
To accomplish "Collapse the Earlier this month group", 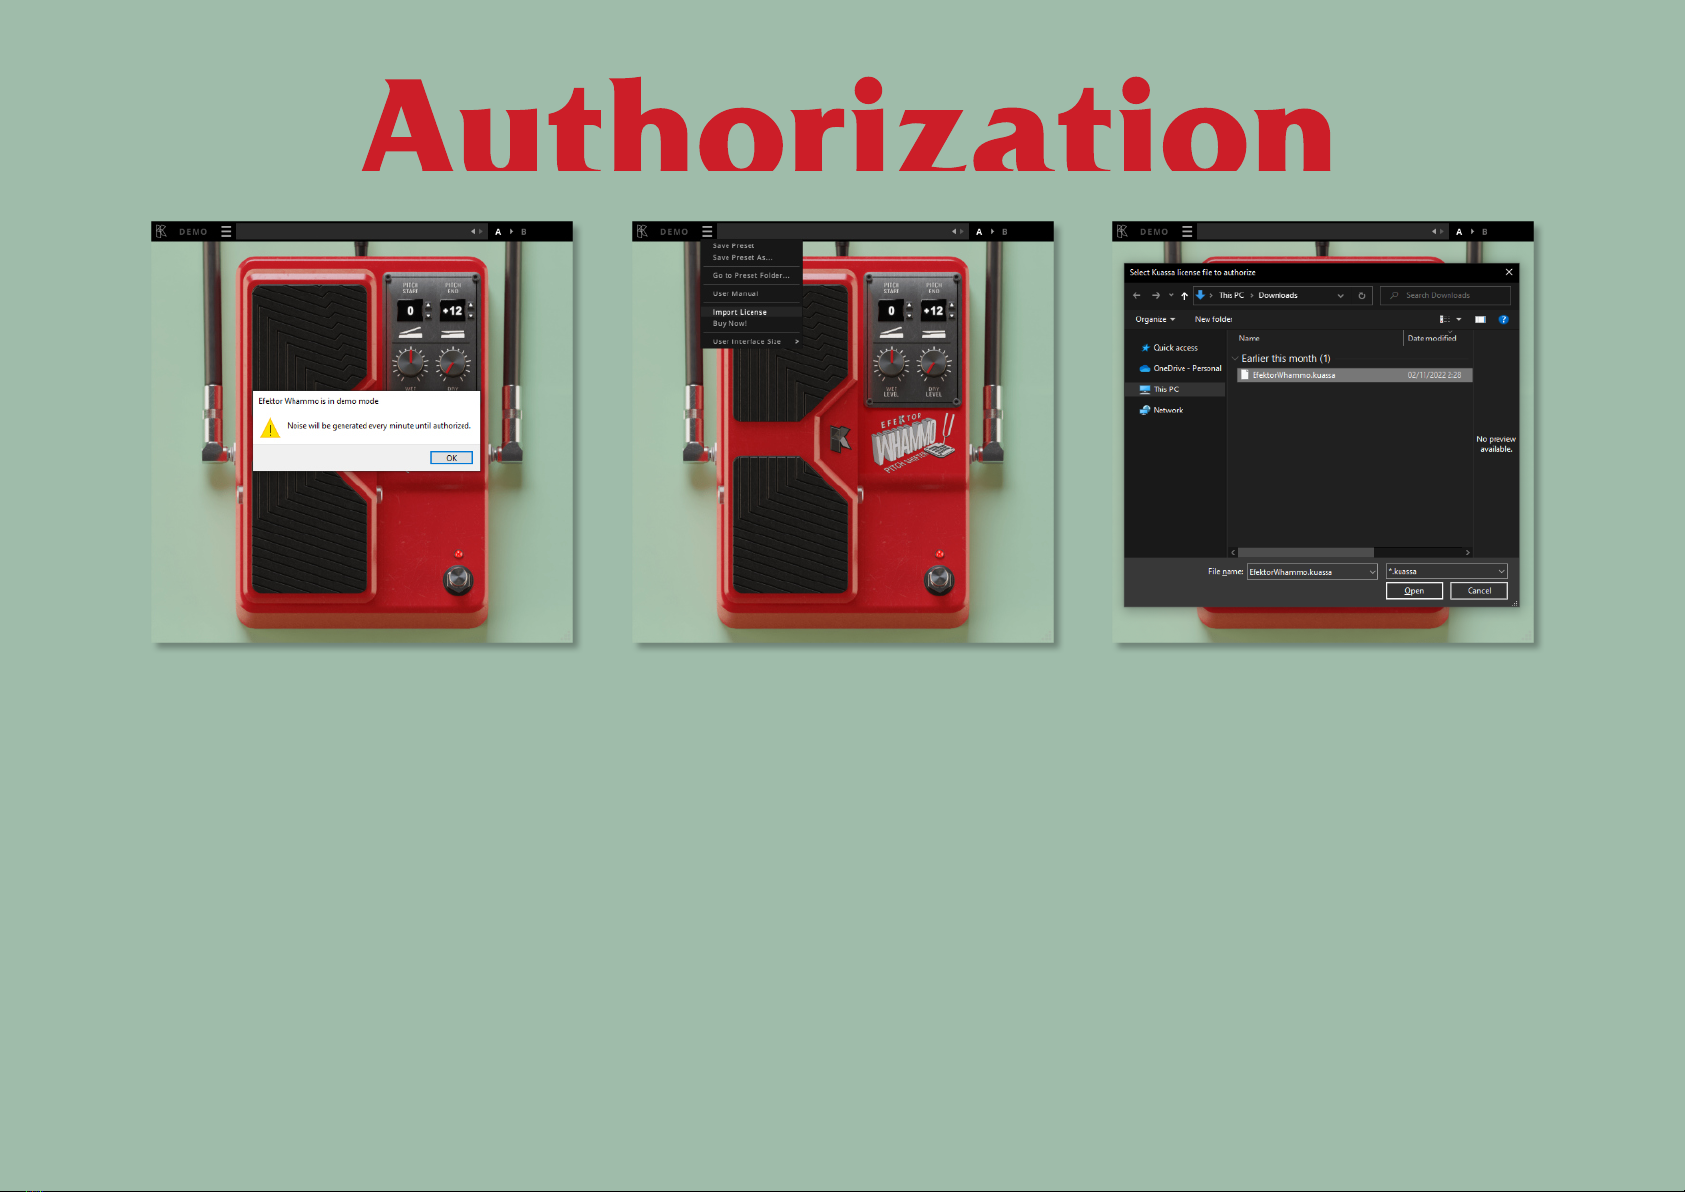I will point(1236,358).
